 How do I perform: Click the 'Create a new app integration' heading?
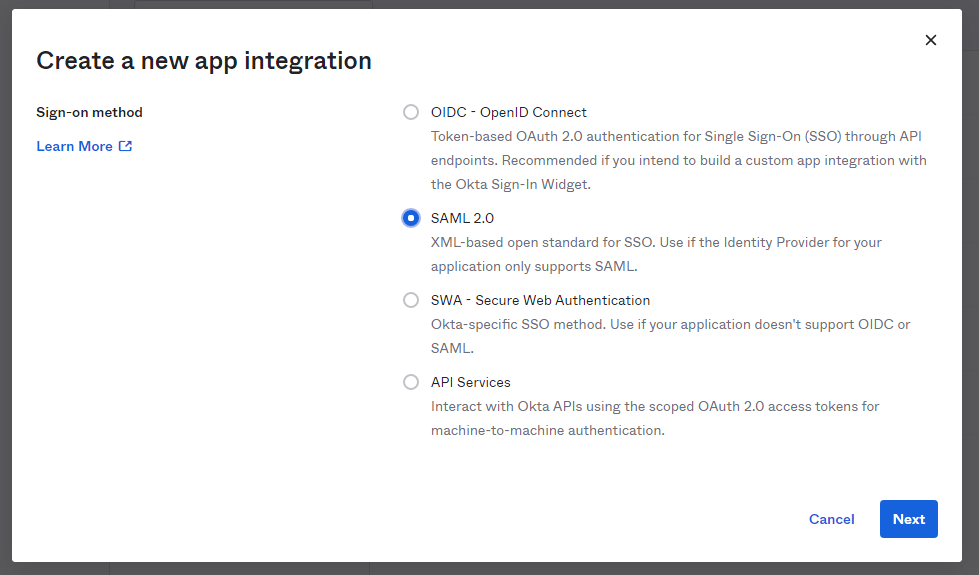[x=204, y=61]
